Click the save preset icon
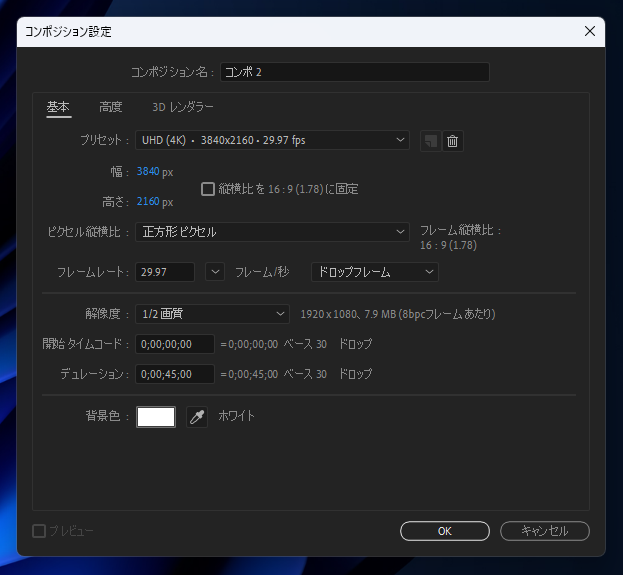Viewport: 623px width, 575px height. [x=431, y=141]
